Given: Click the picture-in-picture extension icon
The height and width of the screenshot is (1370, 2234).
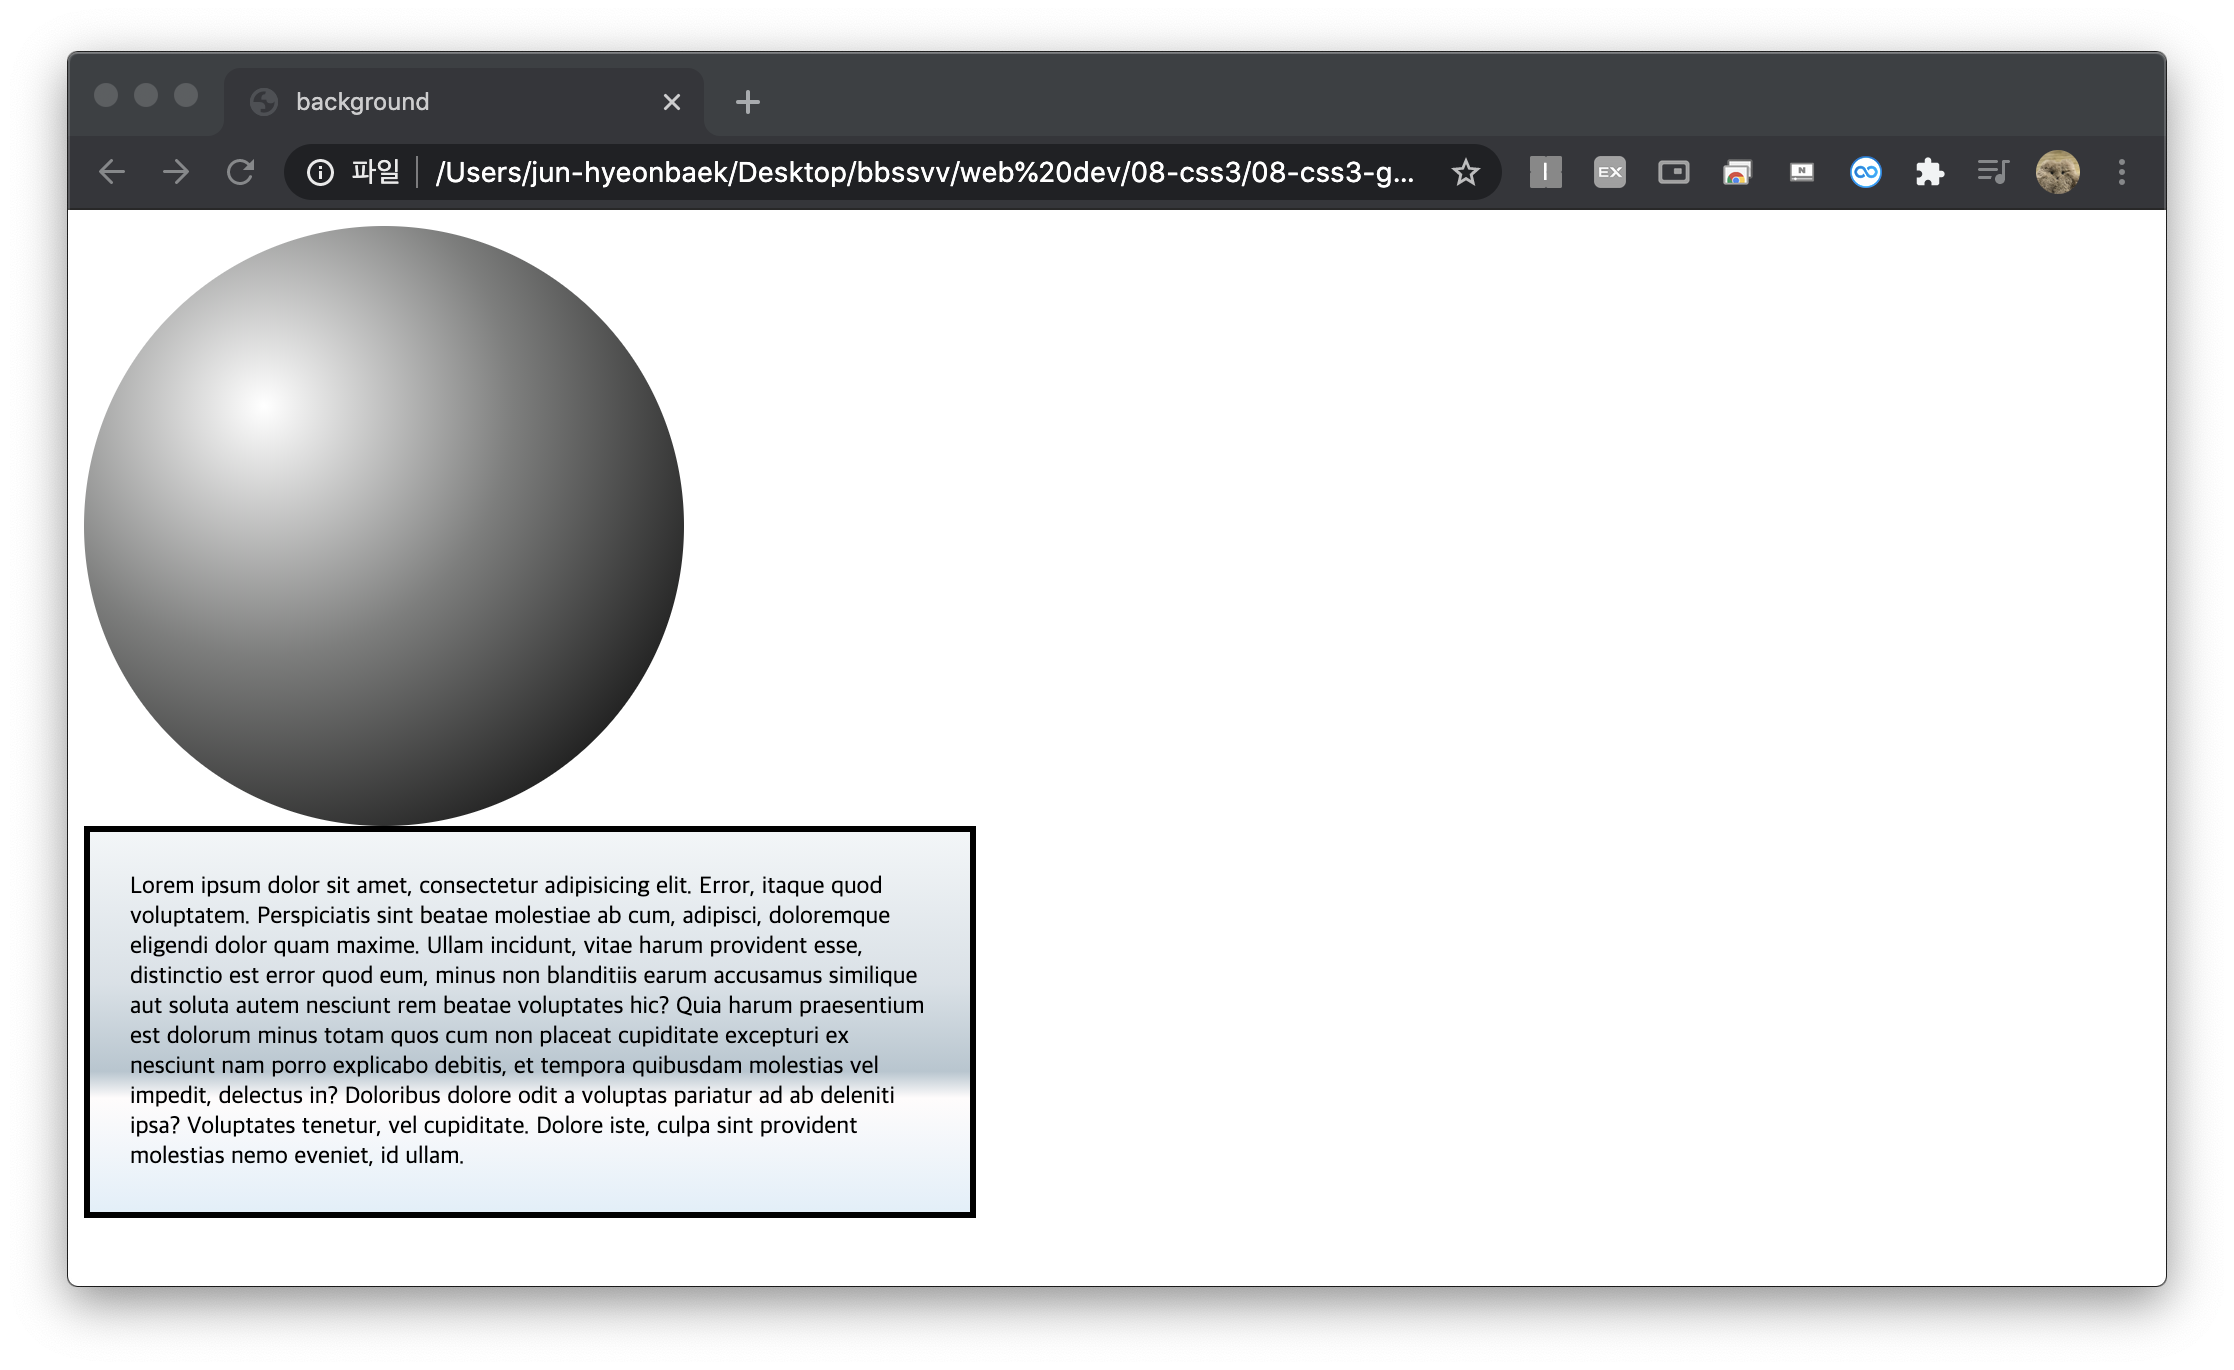Looking at the screenshot, I should [1673, 172].
